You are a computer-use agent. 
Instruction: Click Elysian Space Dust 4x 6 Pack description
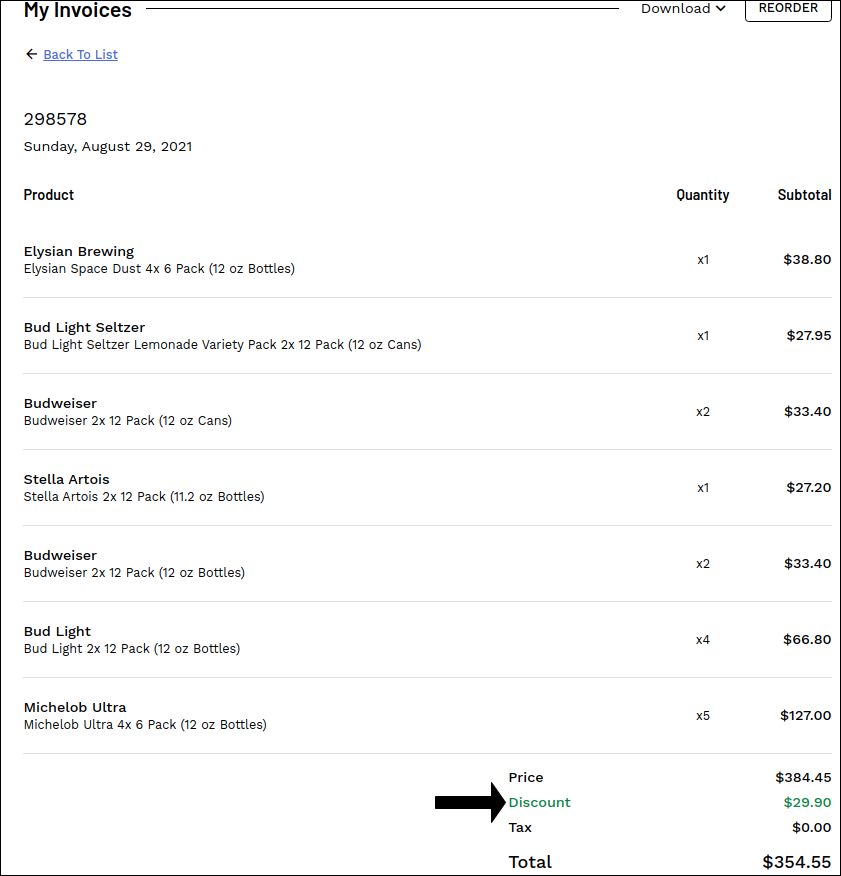pyautogui.click(x=159, y=269)
